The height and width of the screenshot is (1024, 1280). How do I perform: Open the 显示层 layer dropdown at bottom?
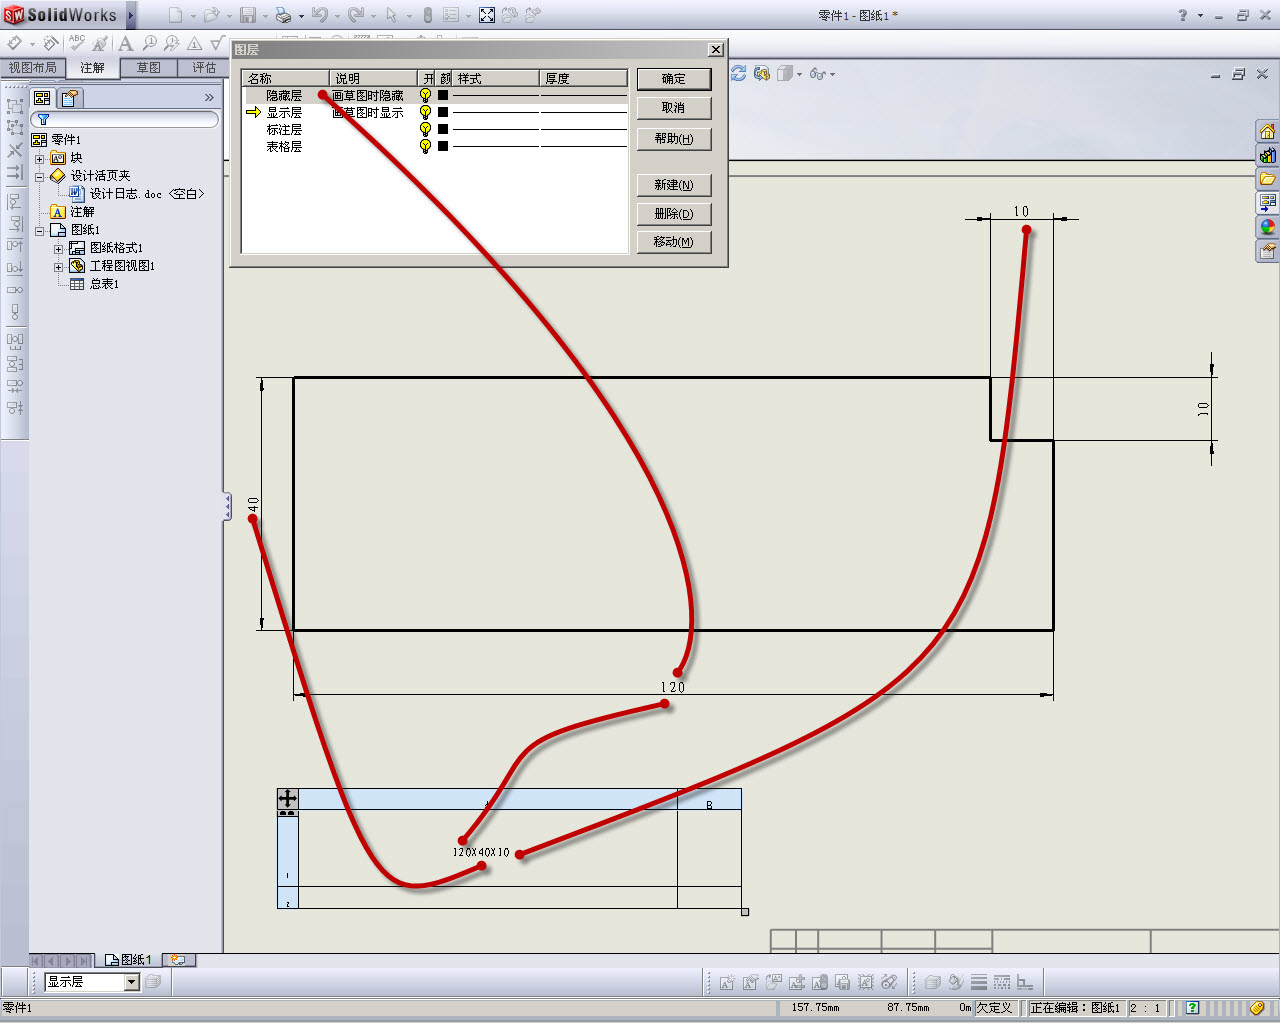point(131,982)
